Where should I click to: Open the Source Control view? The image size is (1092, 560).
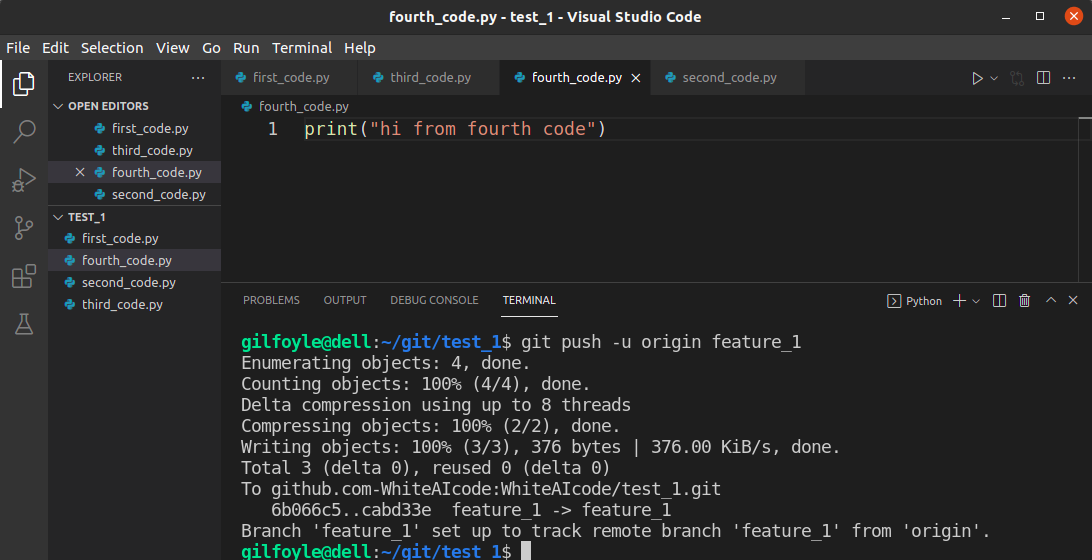coord(24,228)
